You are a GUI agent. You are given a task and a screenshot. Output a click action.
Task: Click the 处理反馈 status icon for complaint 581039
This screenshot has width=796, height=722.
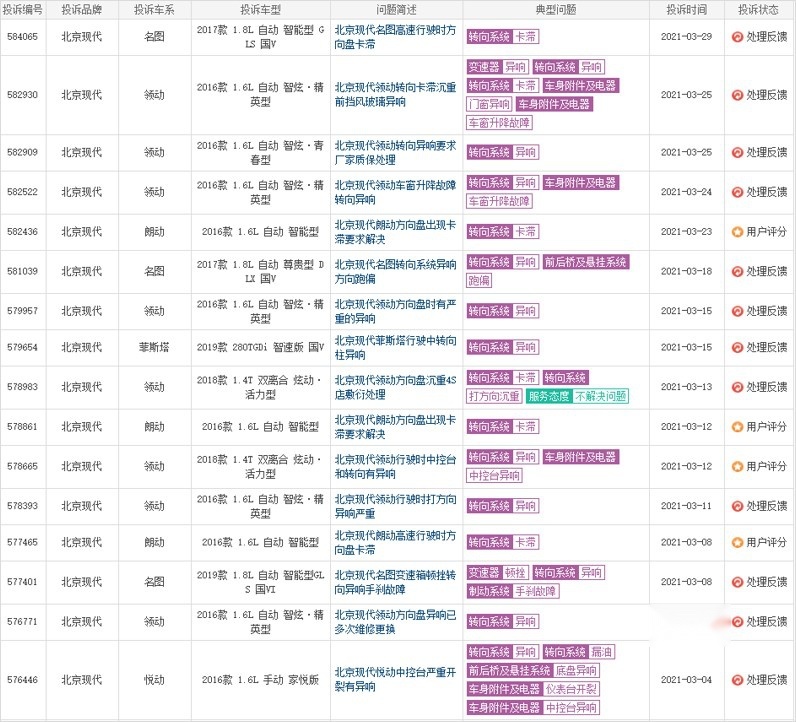737,272
